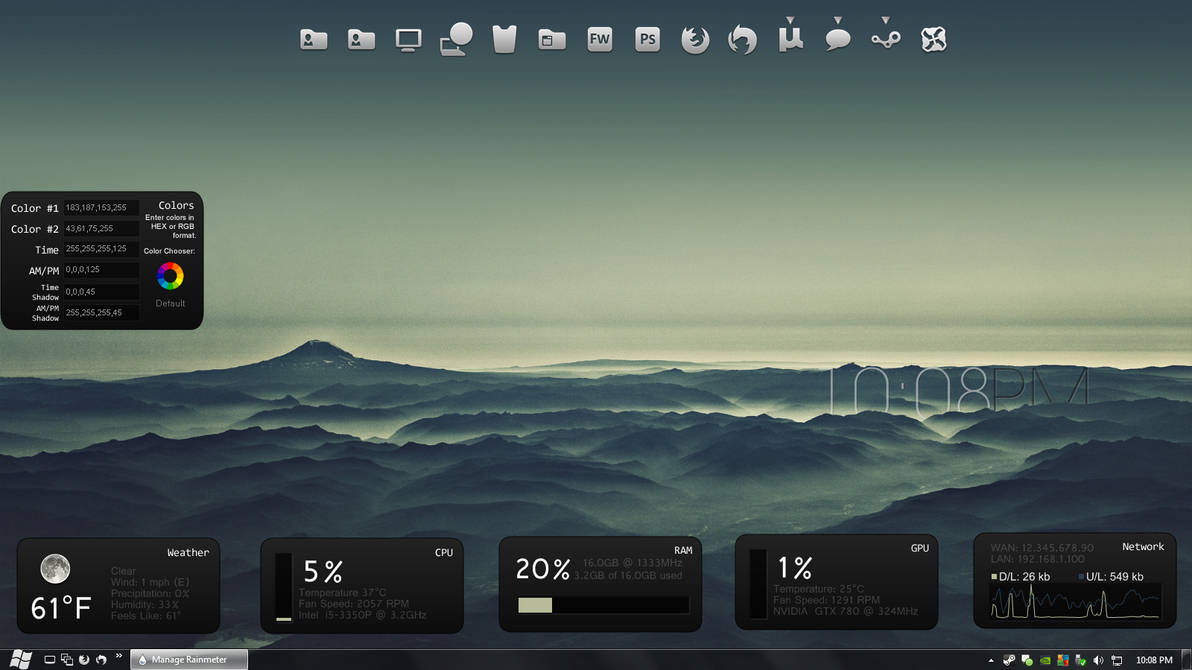Viewport: 1192px width, 670px height.
Task: Click the Safely Remove Hardware tray icon
Action: click(x=1080, y=660)
